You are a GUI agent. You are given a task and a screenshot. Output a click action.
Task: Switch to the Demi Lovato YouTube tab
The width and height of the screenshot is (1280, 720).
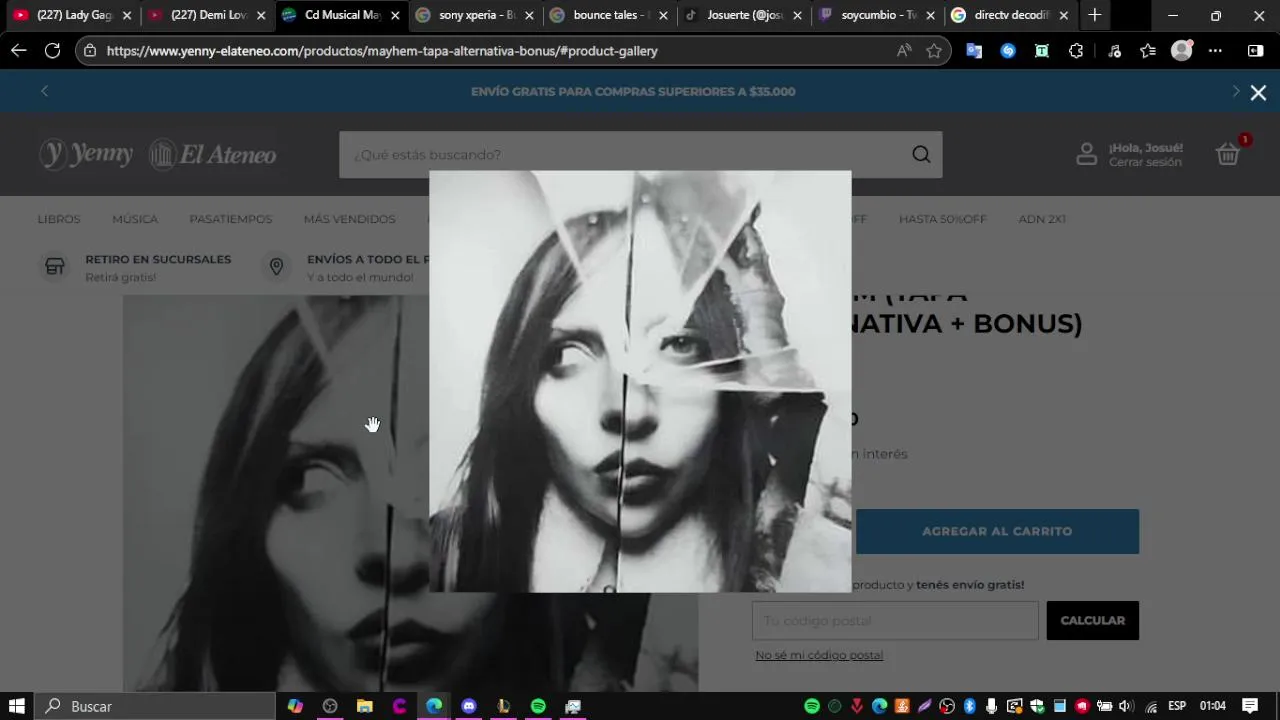pos(204,15)
